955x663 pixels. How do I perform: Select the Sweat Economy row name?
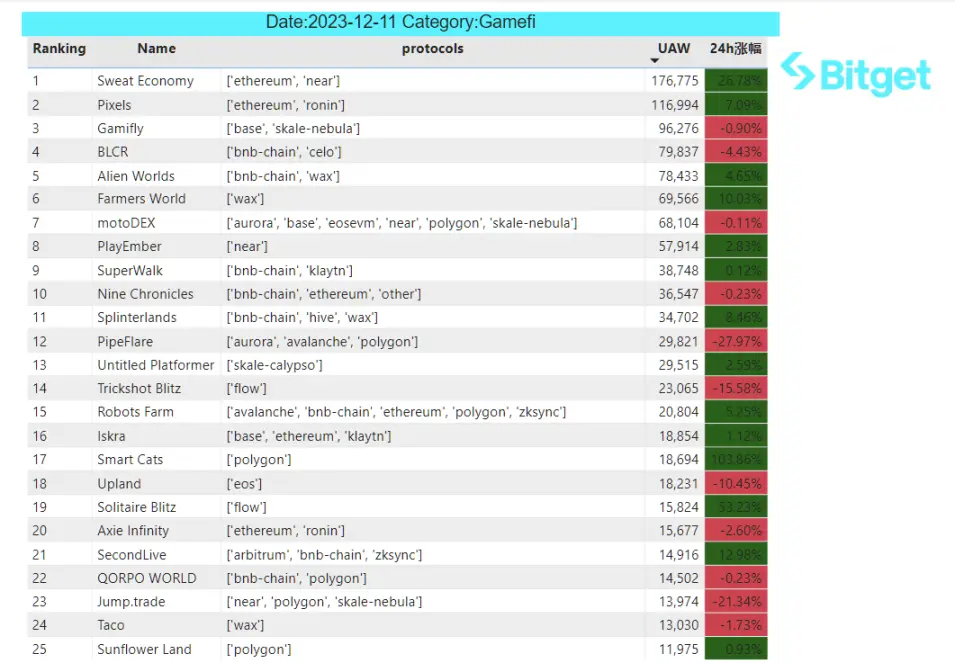coord(146,81)
